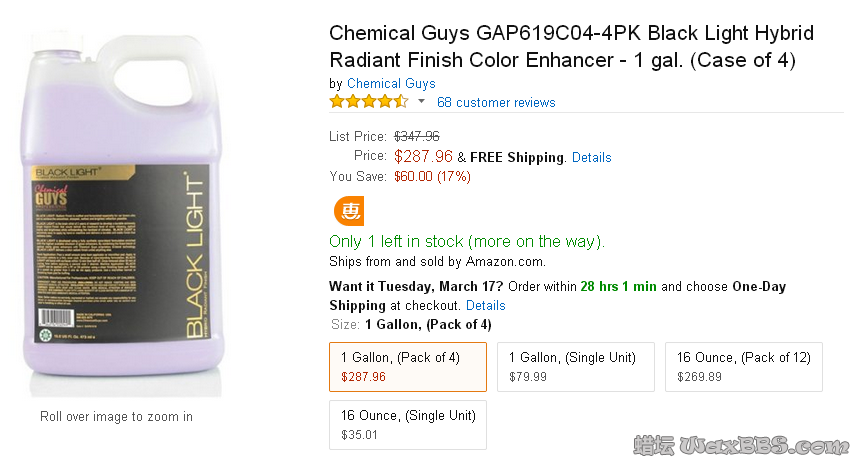Select the 16 Ounce (Single Unit) option

point(407,425)
